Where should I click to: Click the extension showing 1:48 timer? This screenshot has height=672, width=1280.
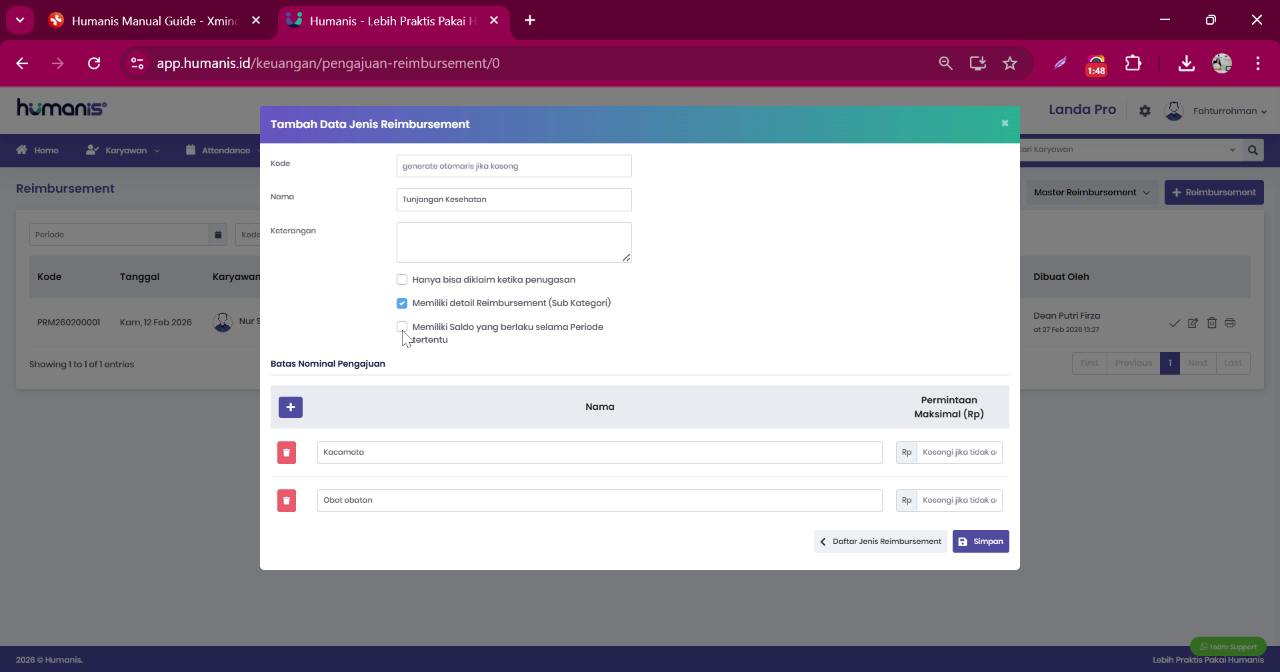pos(1096,65)
